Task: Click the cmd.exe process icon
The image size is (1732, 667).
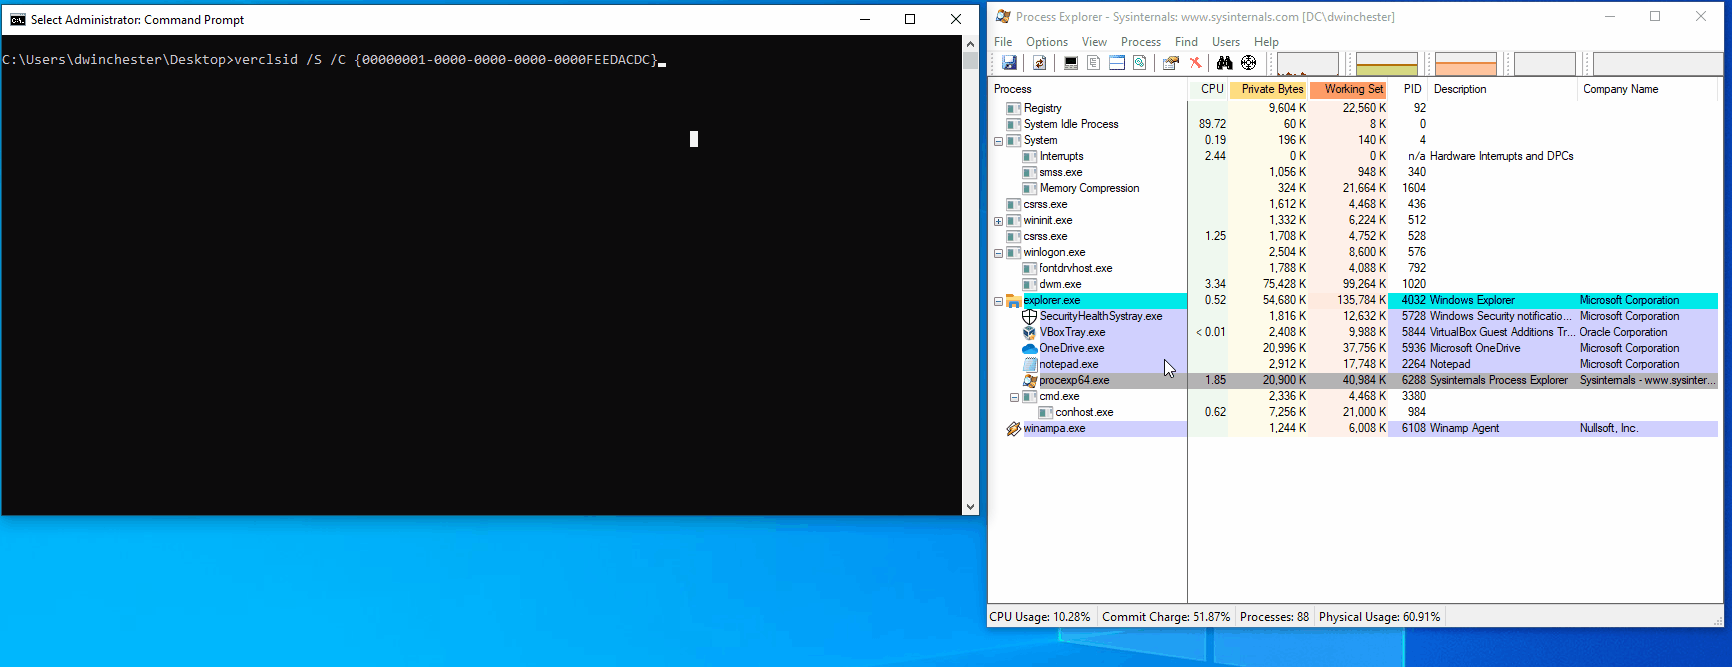Action: [x=1029, y=396]
